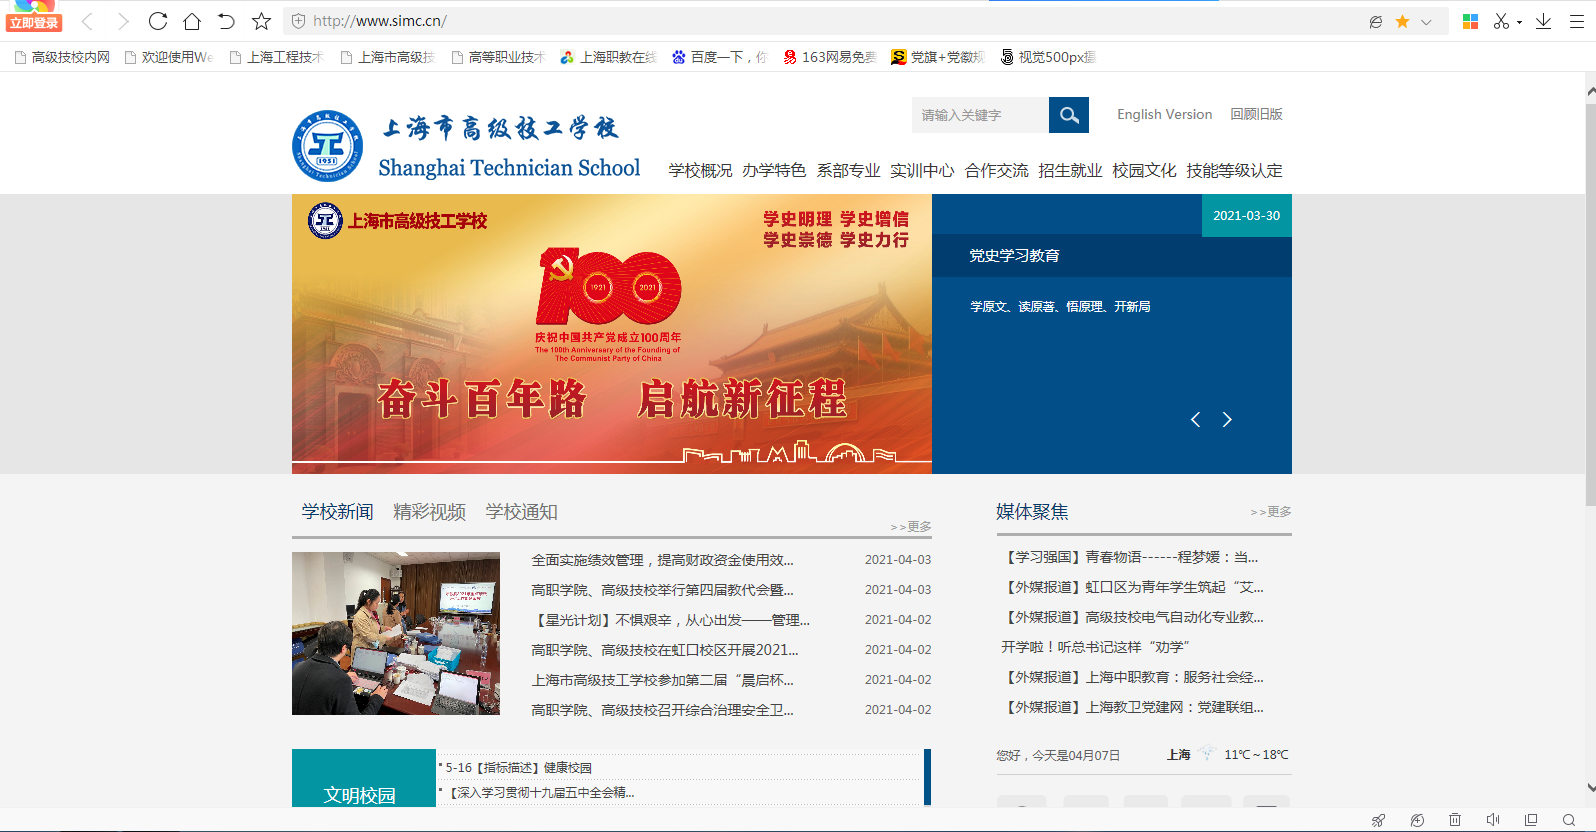Start screenshot with the scissors icon
This screenshot has width=1596, height=832.
pyautogui.click(x=1501, y=21)
